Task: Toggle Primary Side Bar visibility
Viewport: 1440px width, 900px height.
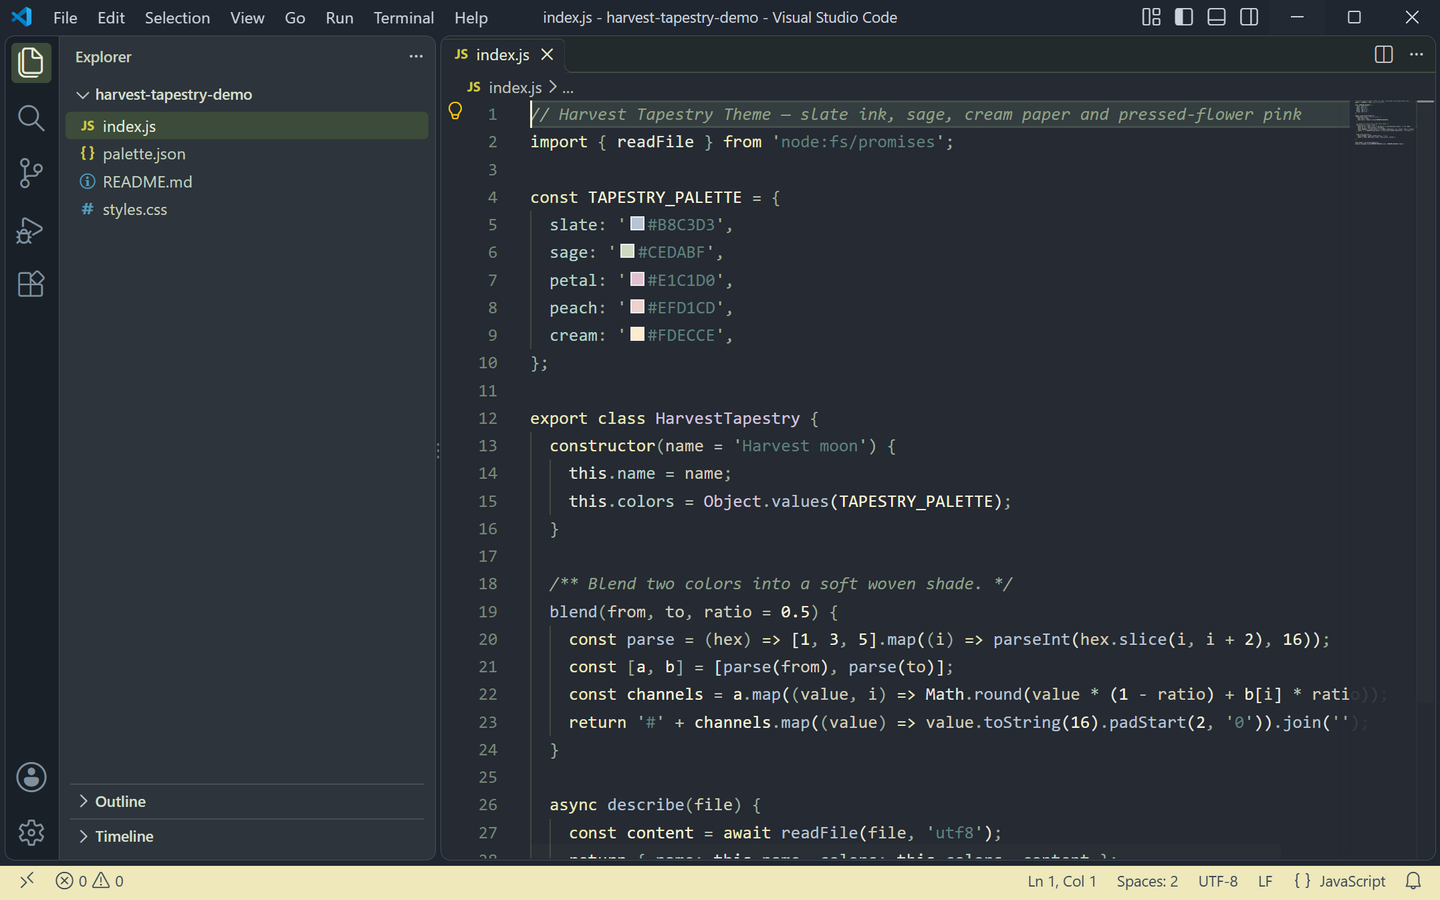Action: click(x=1184, y=17)
